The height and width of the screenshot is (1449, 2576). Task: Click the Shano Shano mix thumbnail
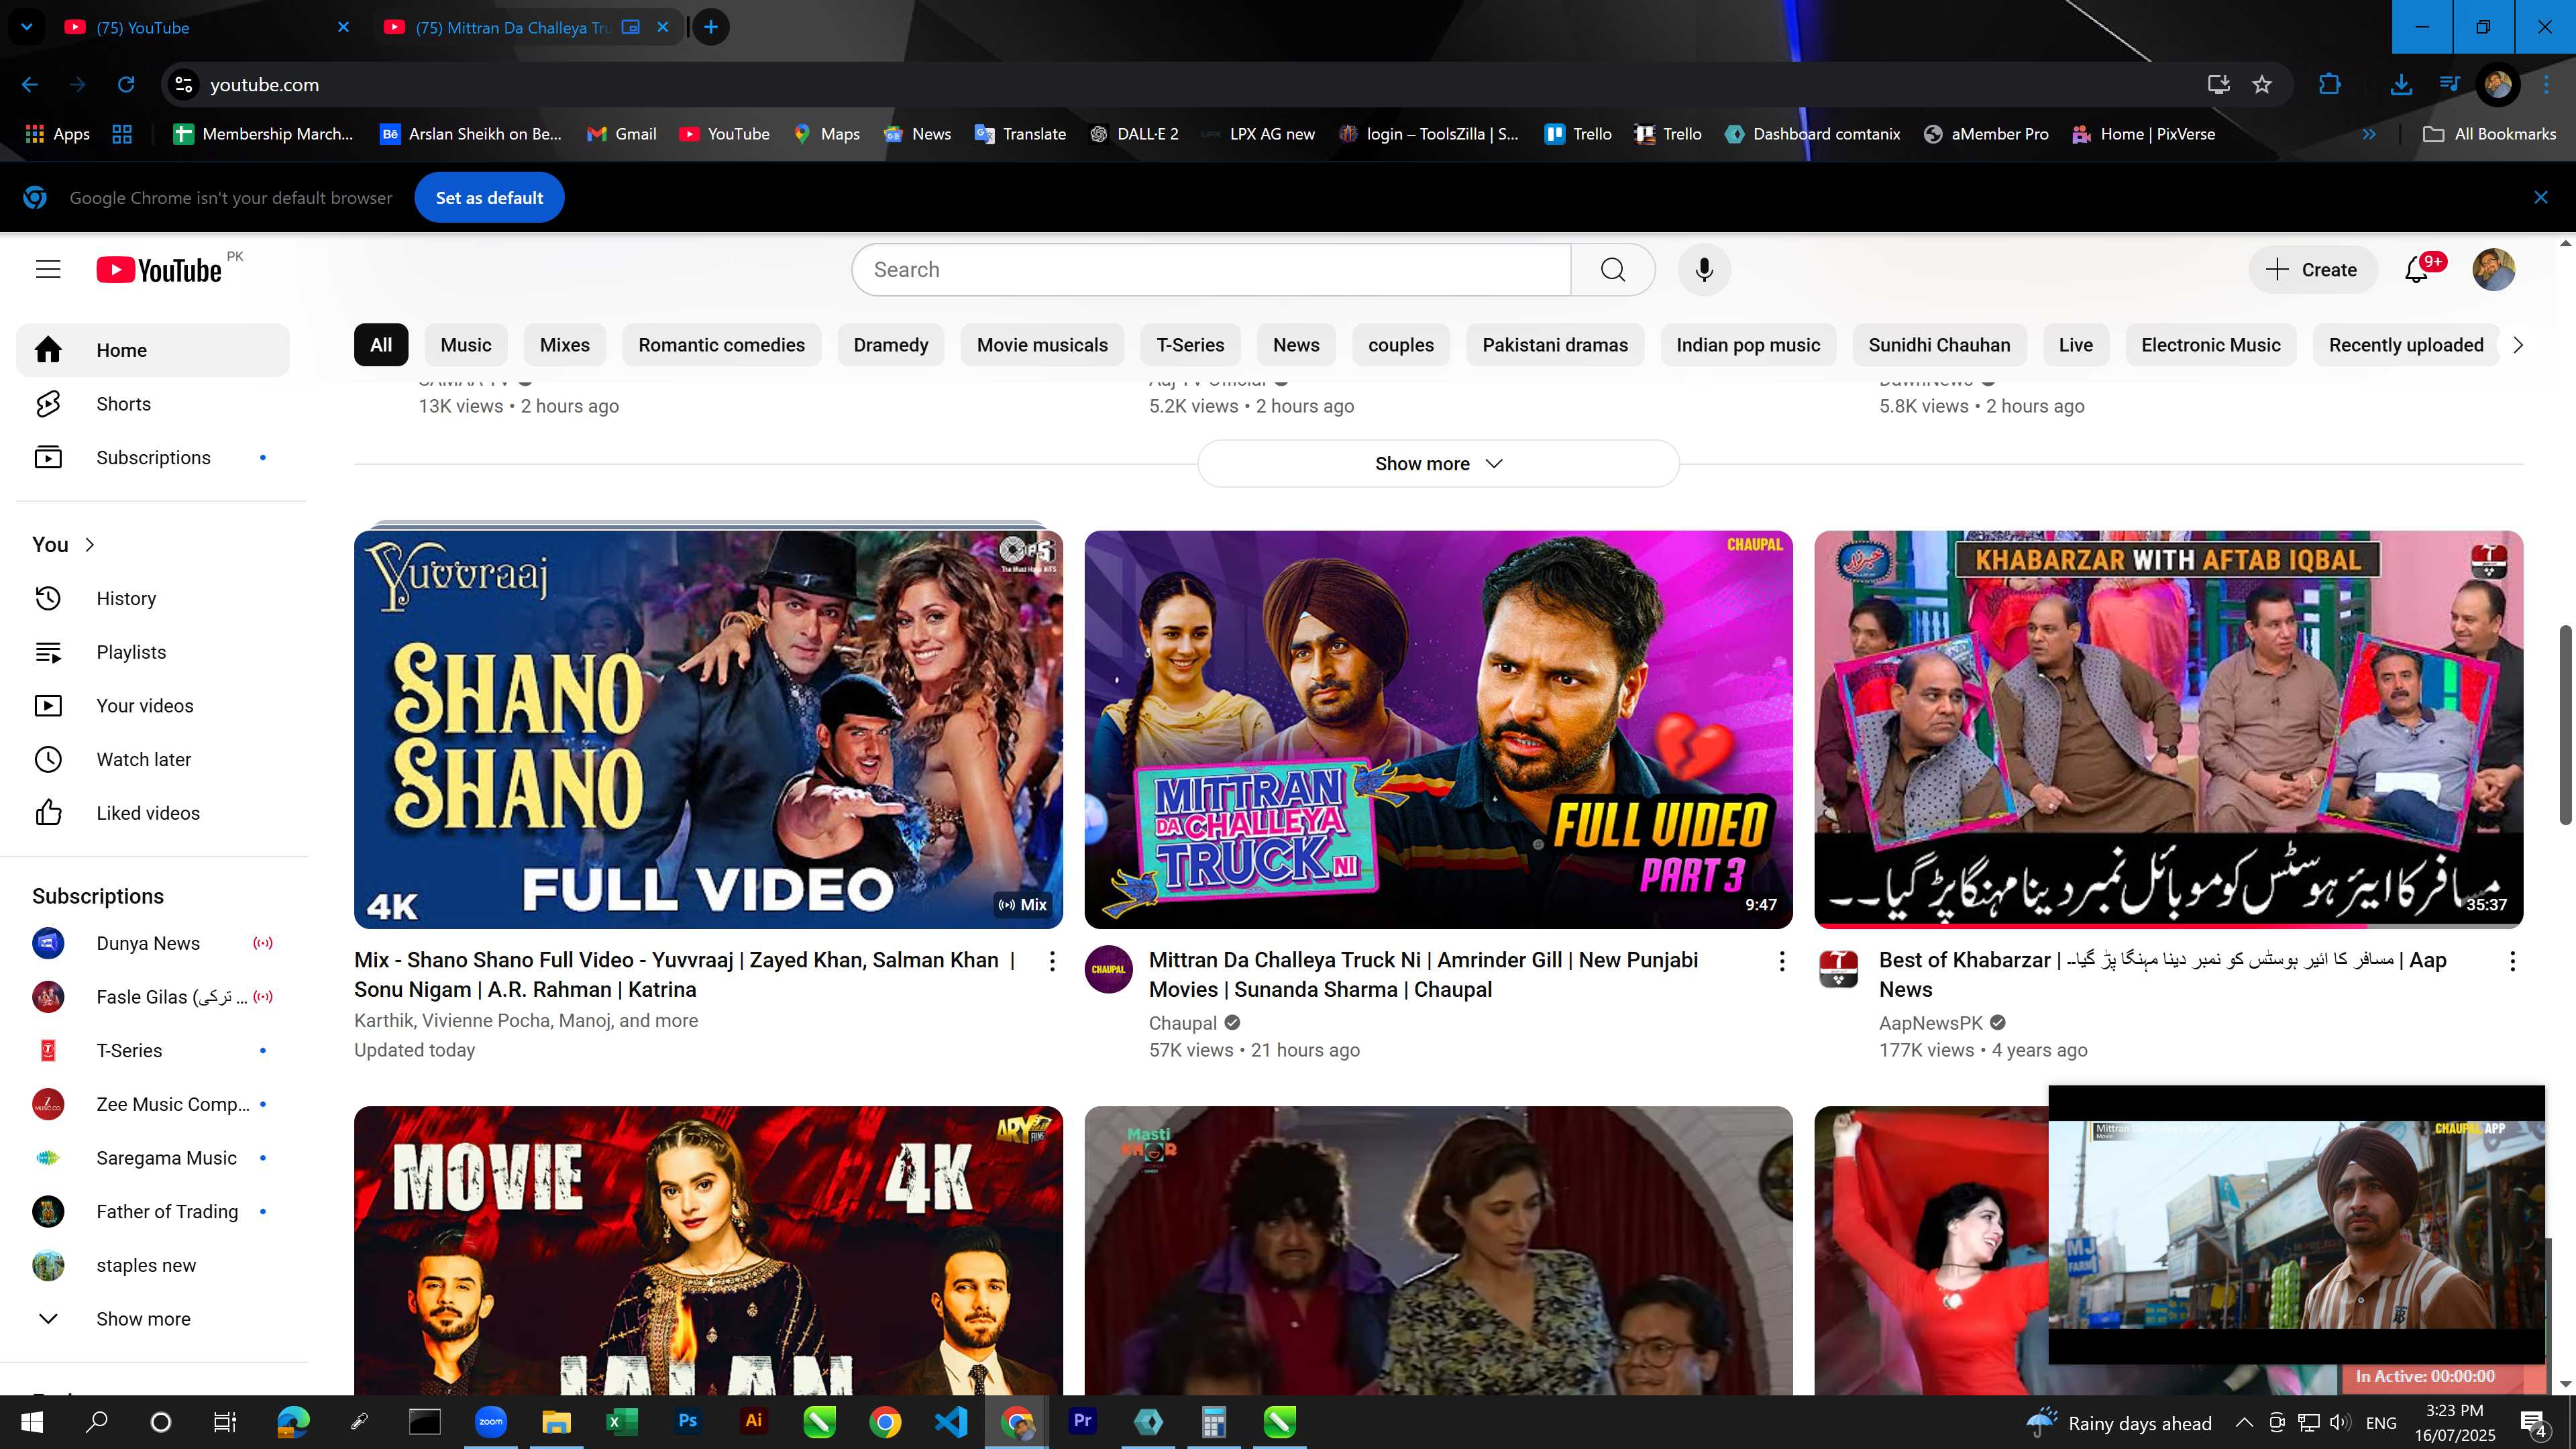[x=708, y=729]
